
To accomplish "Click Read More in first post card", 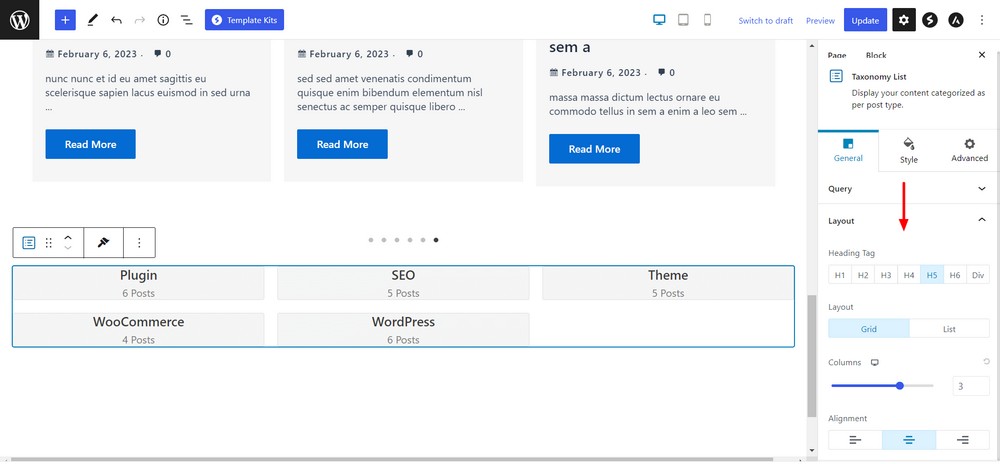I will tap(91, 144).
